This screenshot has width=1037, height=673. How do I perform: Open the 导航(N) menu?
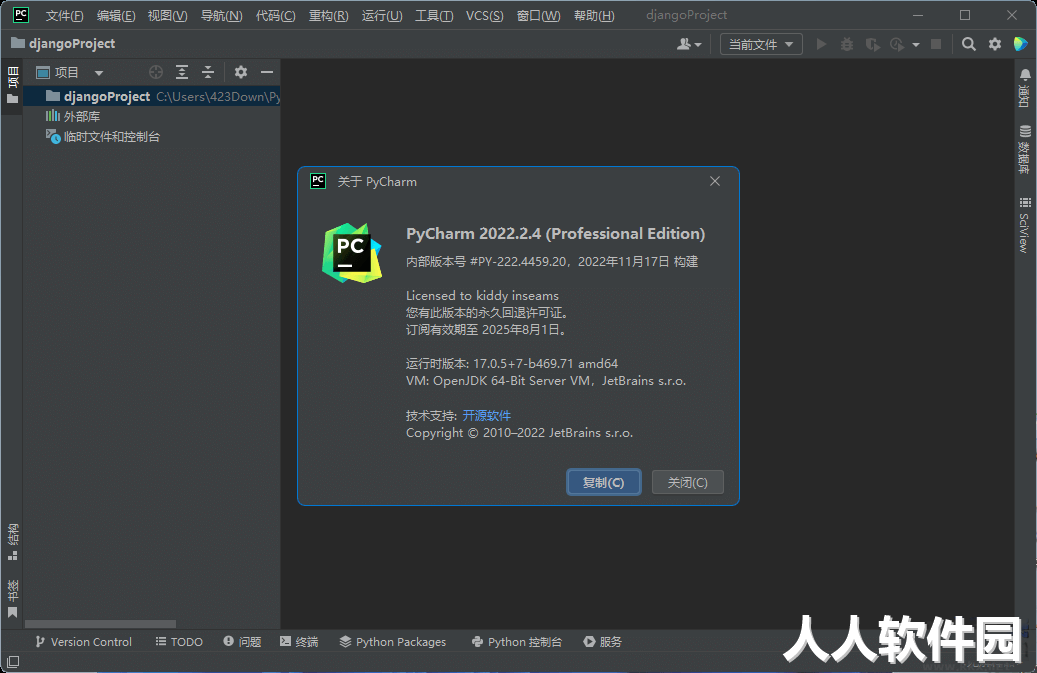pyautogui.click(x=222, y=15)
